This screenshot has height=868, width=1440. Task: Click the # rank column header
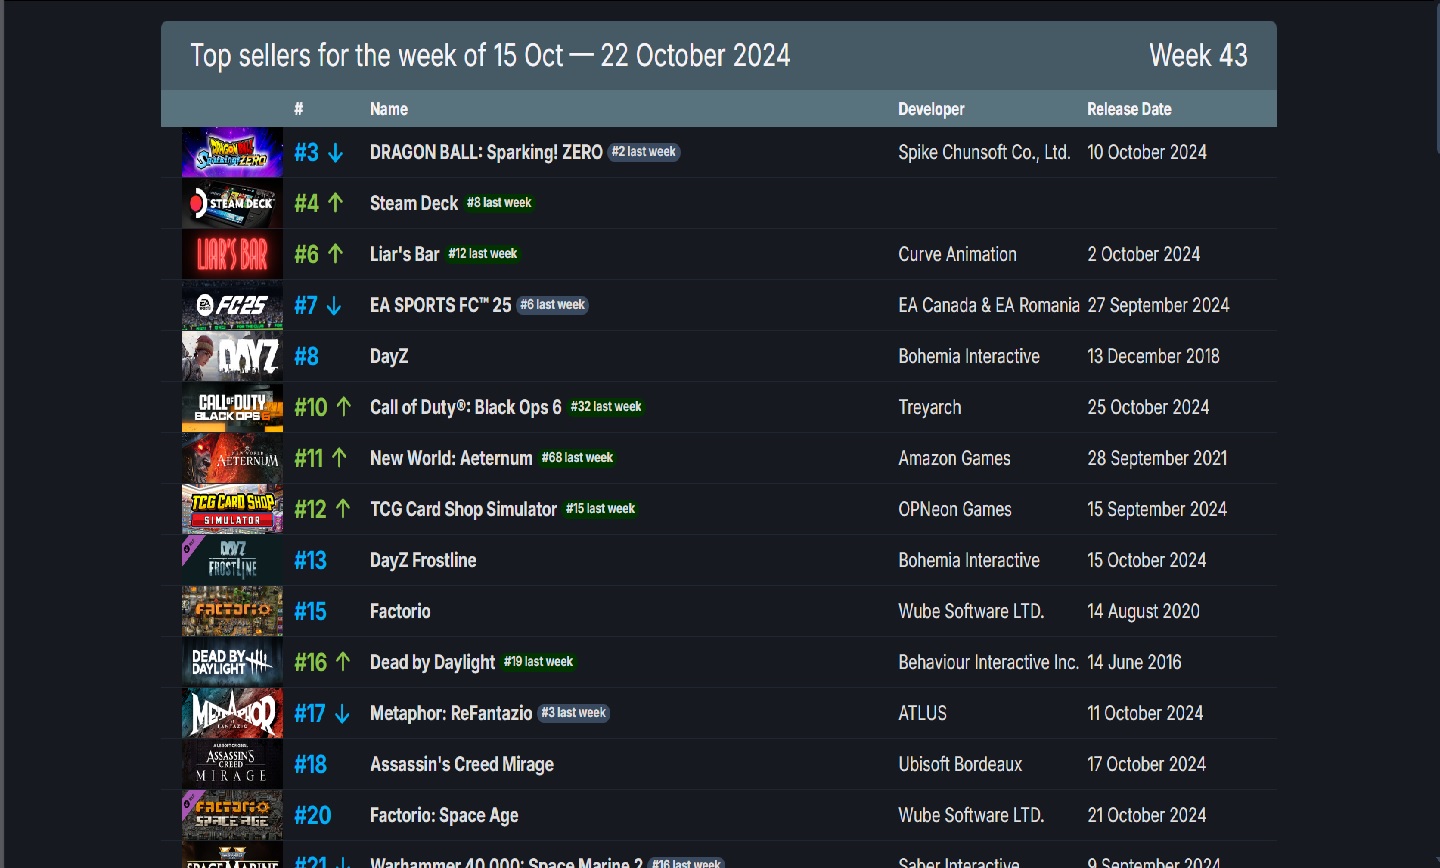pos(299,109)
